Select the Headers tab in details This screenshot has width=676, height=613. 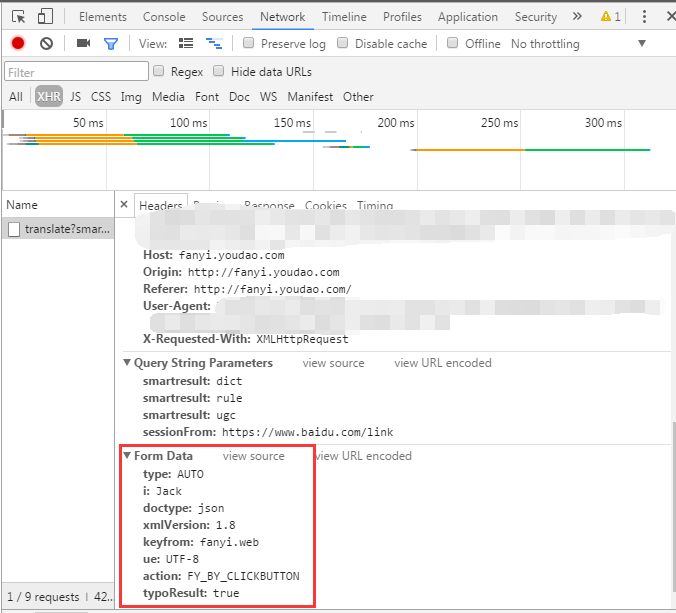[161, 205]
